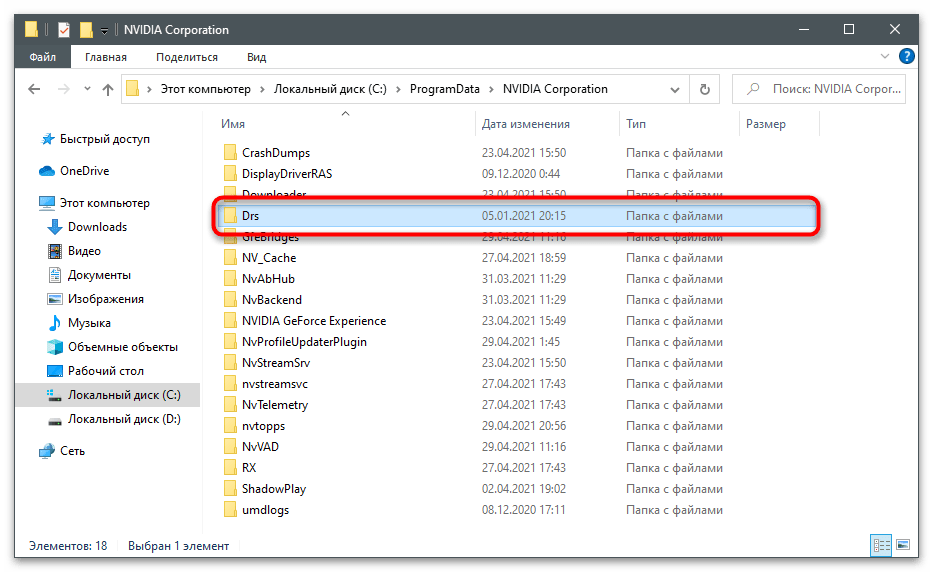The image size is (933, 572).
Task: Go up one folder level
Action: 108,89
